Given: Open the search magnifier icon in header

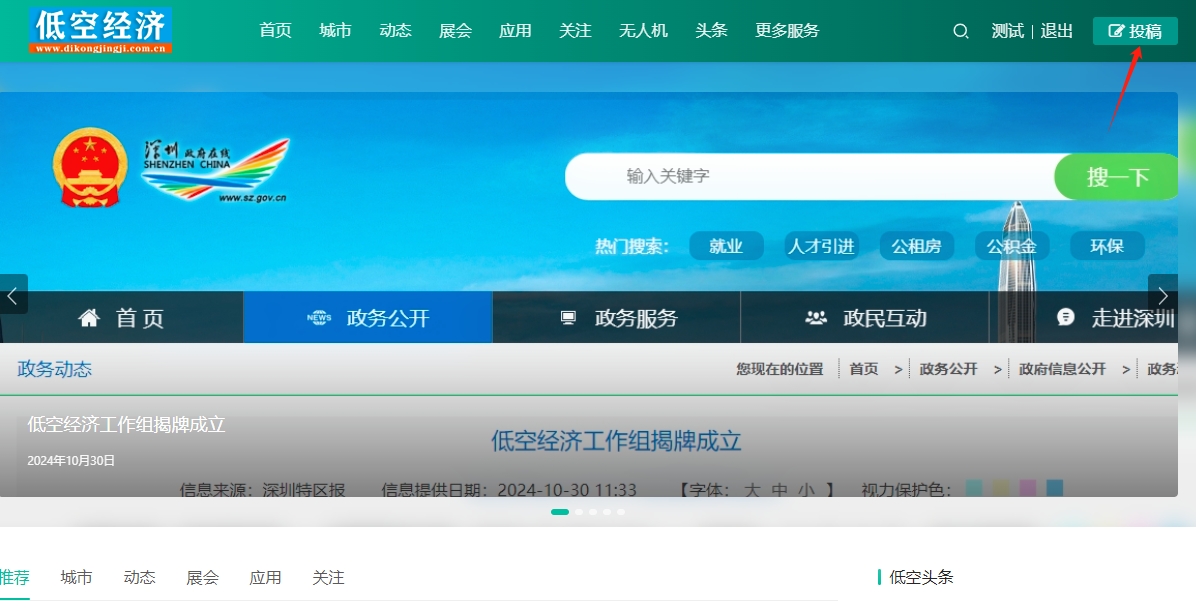Looking at the screenshot, I should [960, 31].
